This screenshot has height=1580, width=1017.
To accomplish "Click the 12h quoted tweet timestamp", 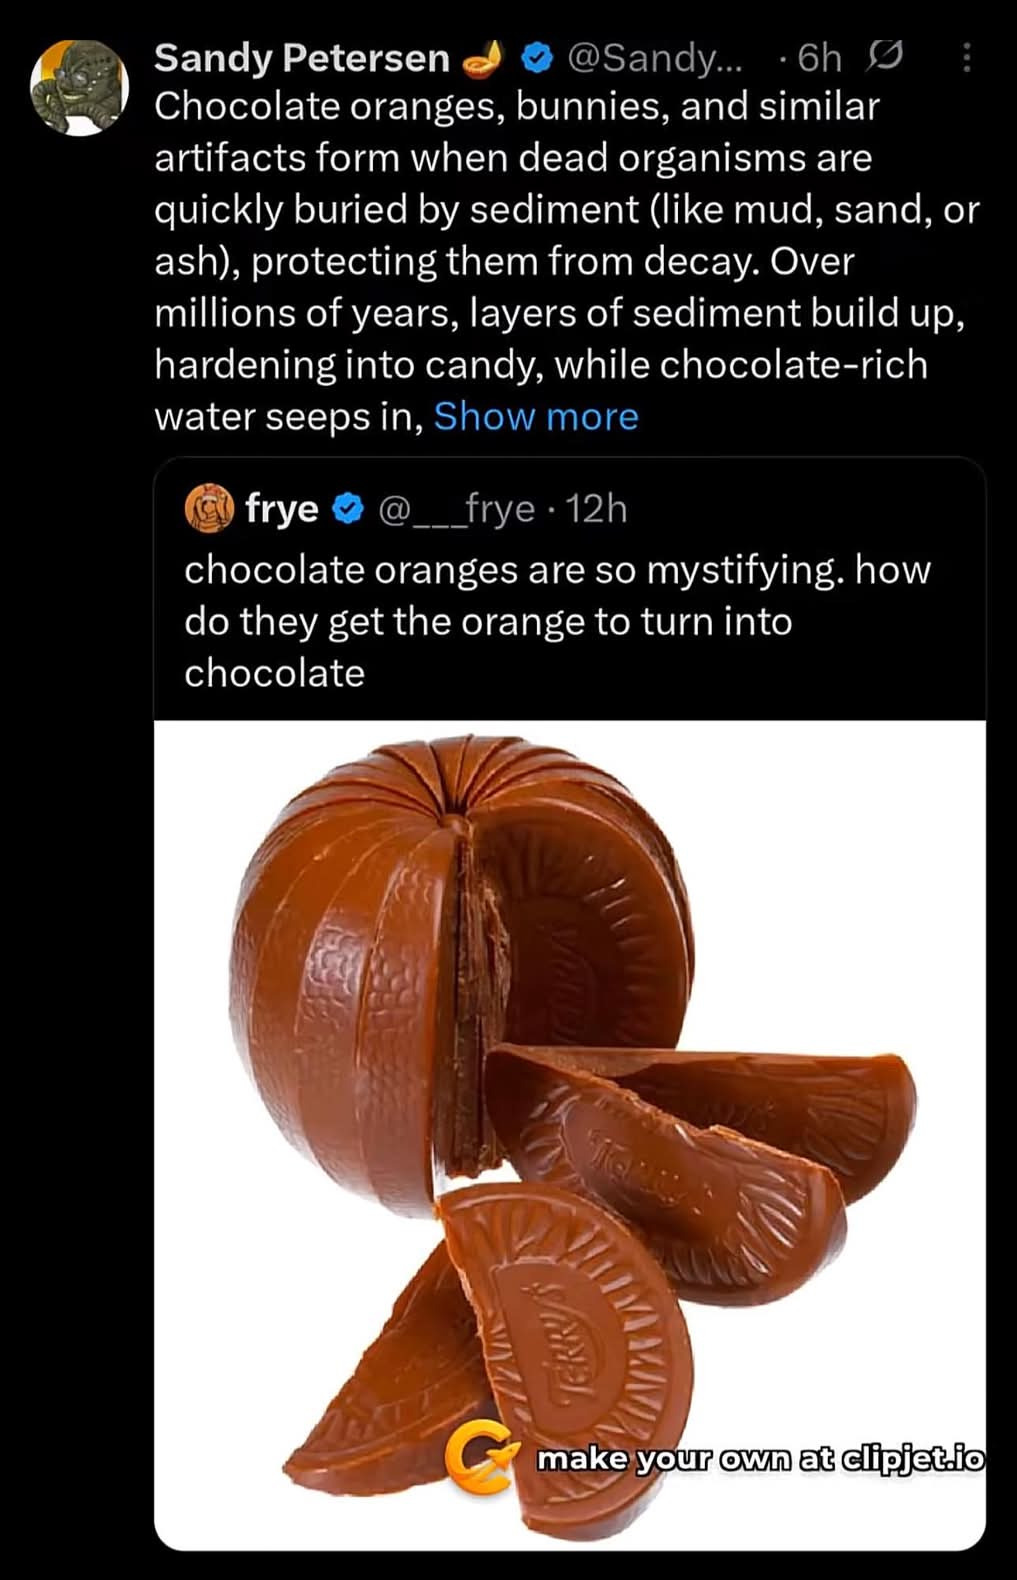I will [597, 509].
